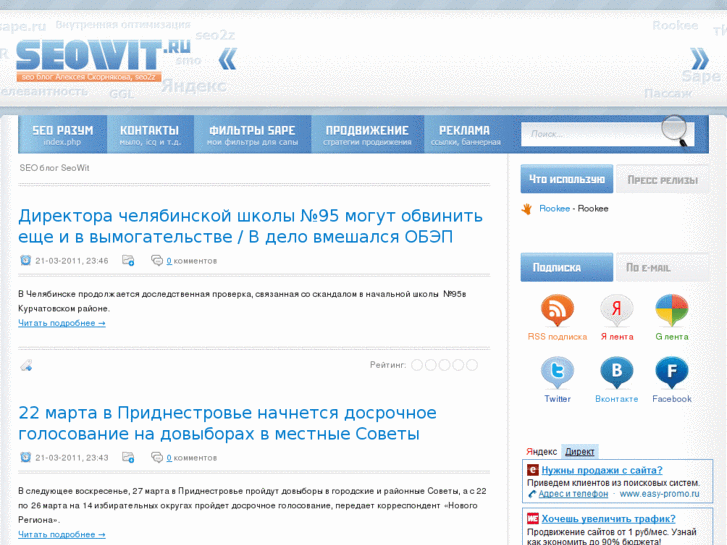Screen dimensions: 727x545
Task: Rate the first article two stars
Action: [431, 365]
